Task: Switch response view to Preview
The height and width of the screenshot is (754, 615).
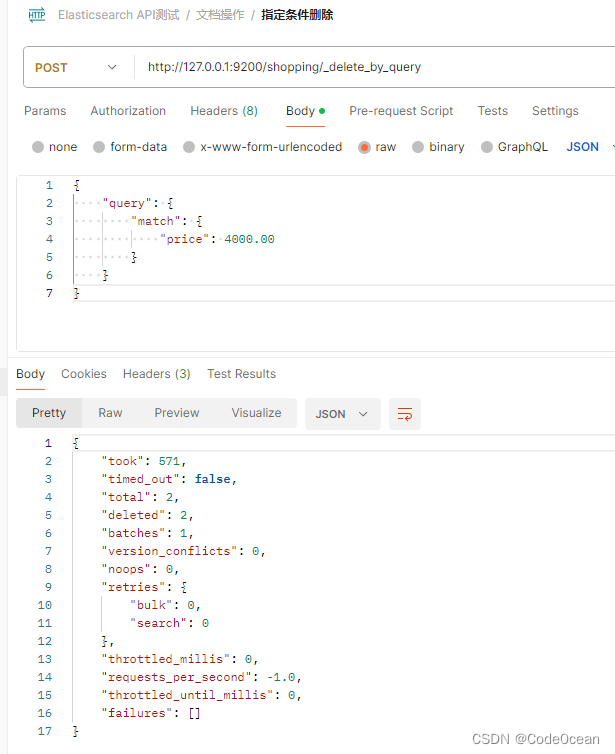Action: click(x=177, y=413)
